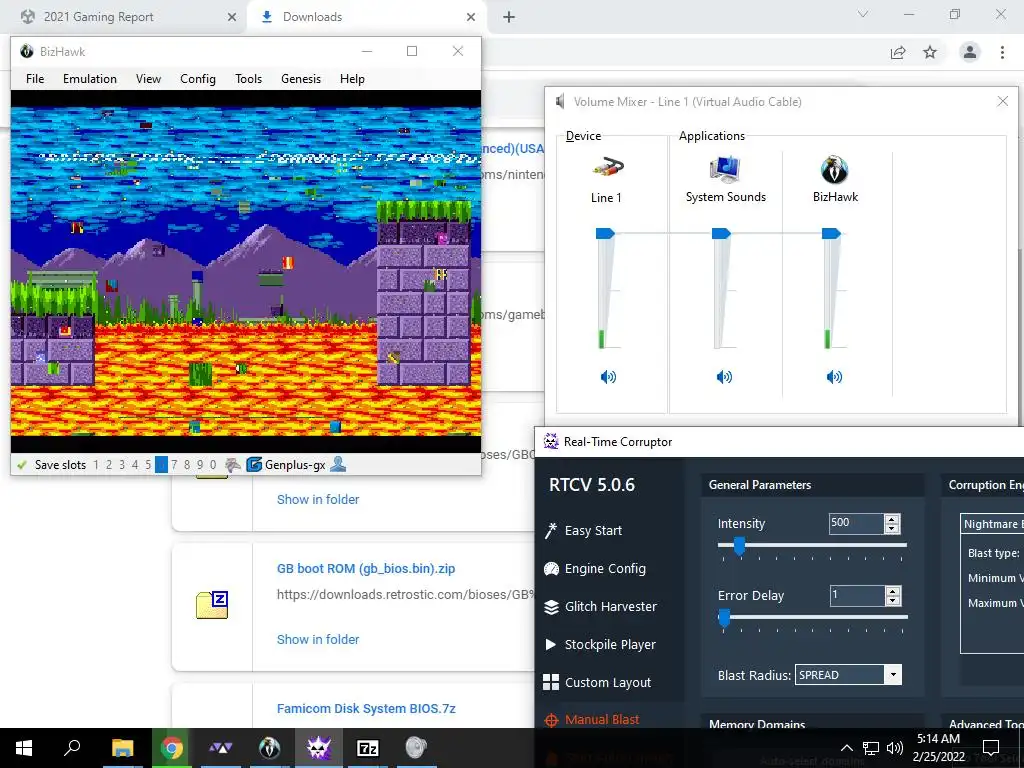Click the grey bird icon in BizHawk status bar
1024x768 pixels.
point(232,465)
